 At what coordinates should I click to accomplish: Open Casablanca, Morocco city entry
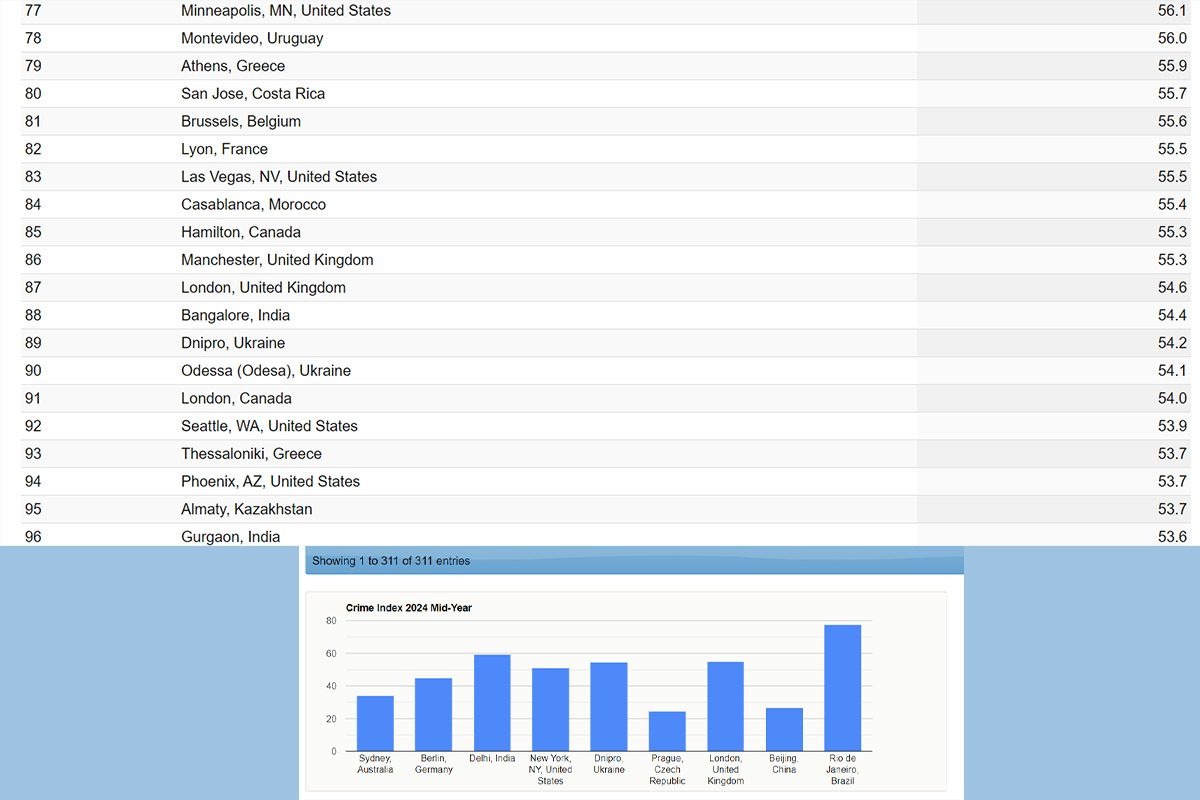coord(253,205)
